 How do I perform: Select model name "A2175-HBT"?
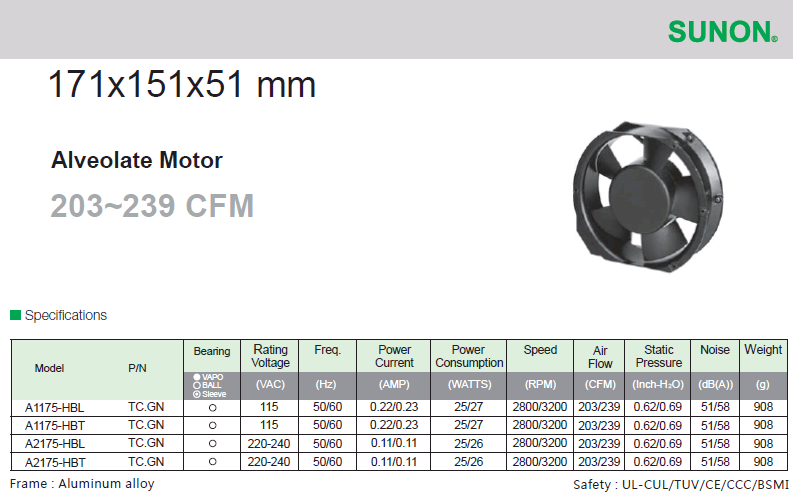55,462
